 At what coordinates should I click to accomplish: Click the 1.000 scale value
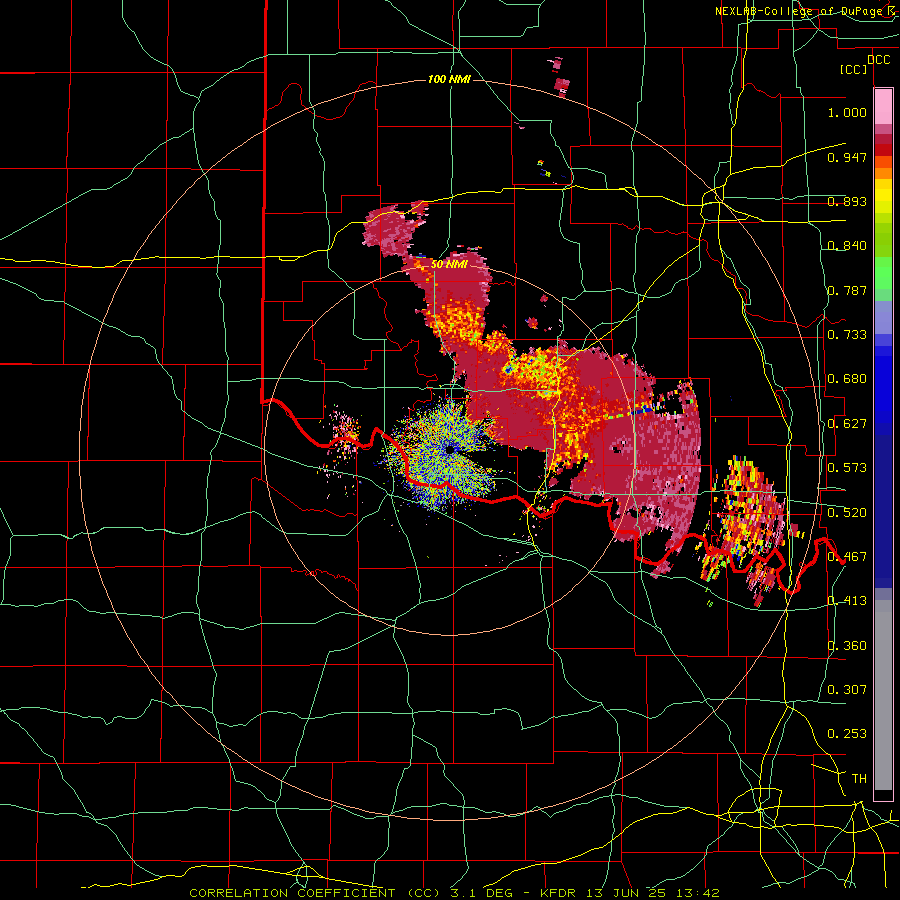click(x=847, y=112)
